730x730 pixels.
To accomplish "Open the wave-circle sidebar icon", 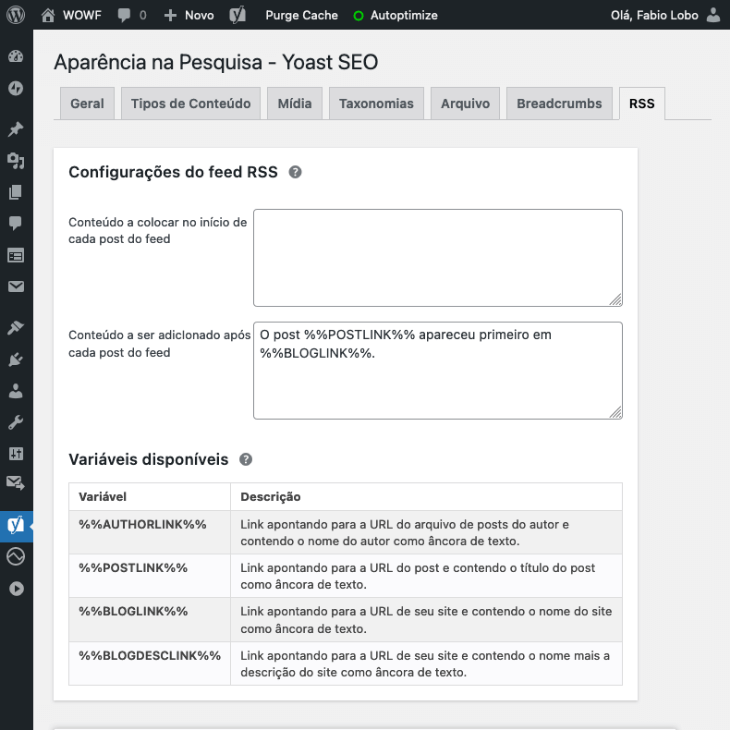I will (x=16, y=556).
